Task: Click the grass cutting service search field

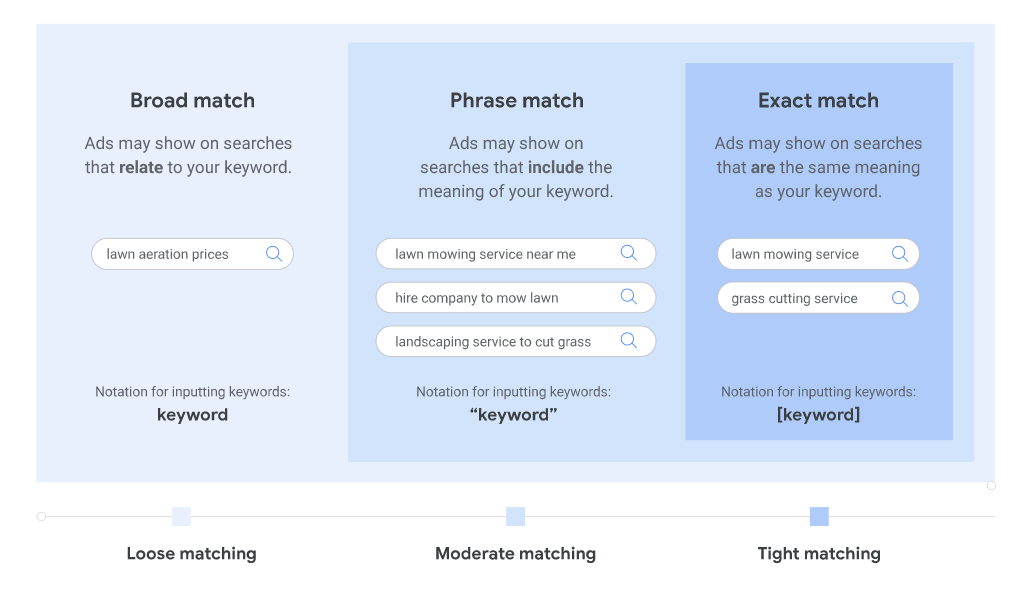Action: click(796, 298)
